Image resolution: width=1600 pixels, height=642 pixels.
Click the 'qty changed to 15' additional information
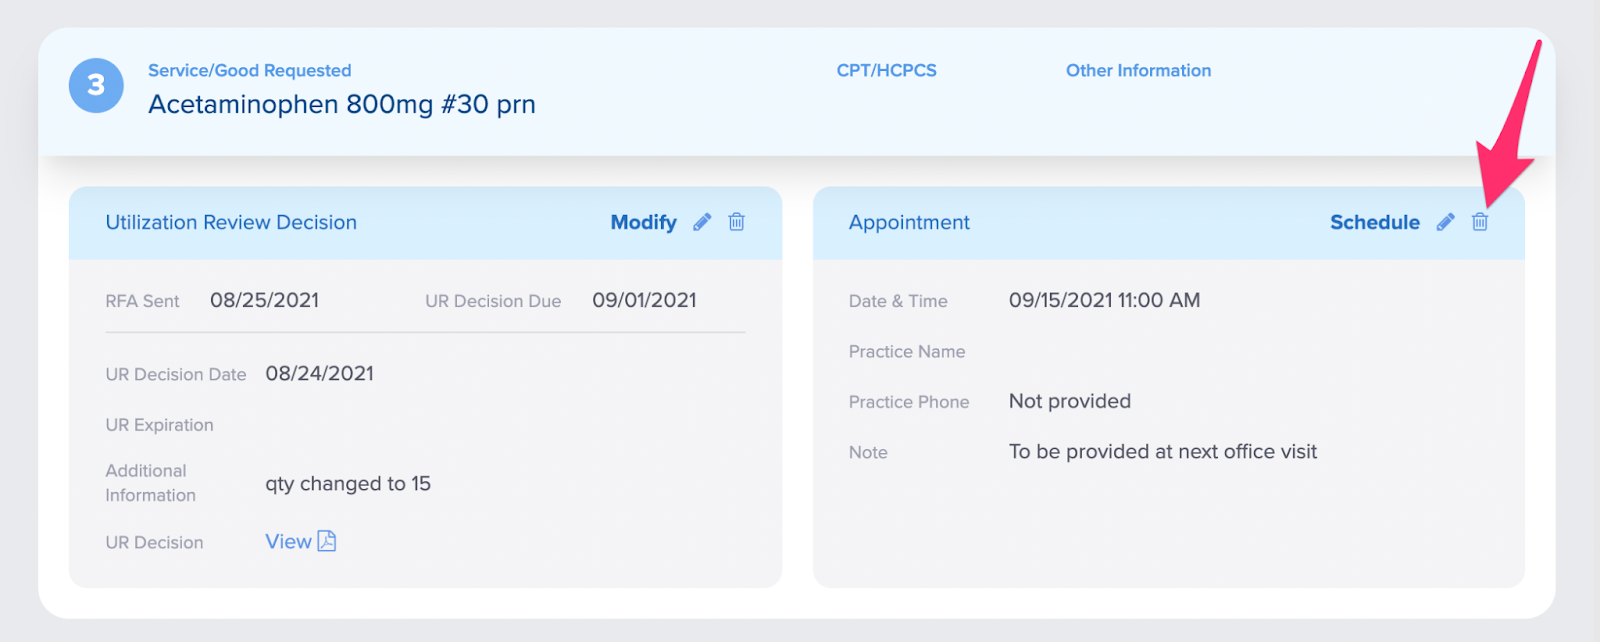click(x=347, y=483)
